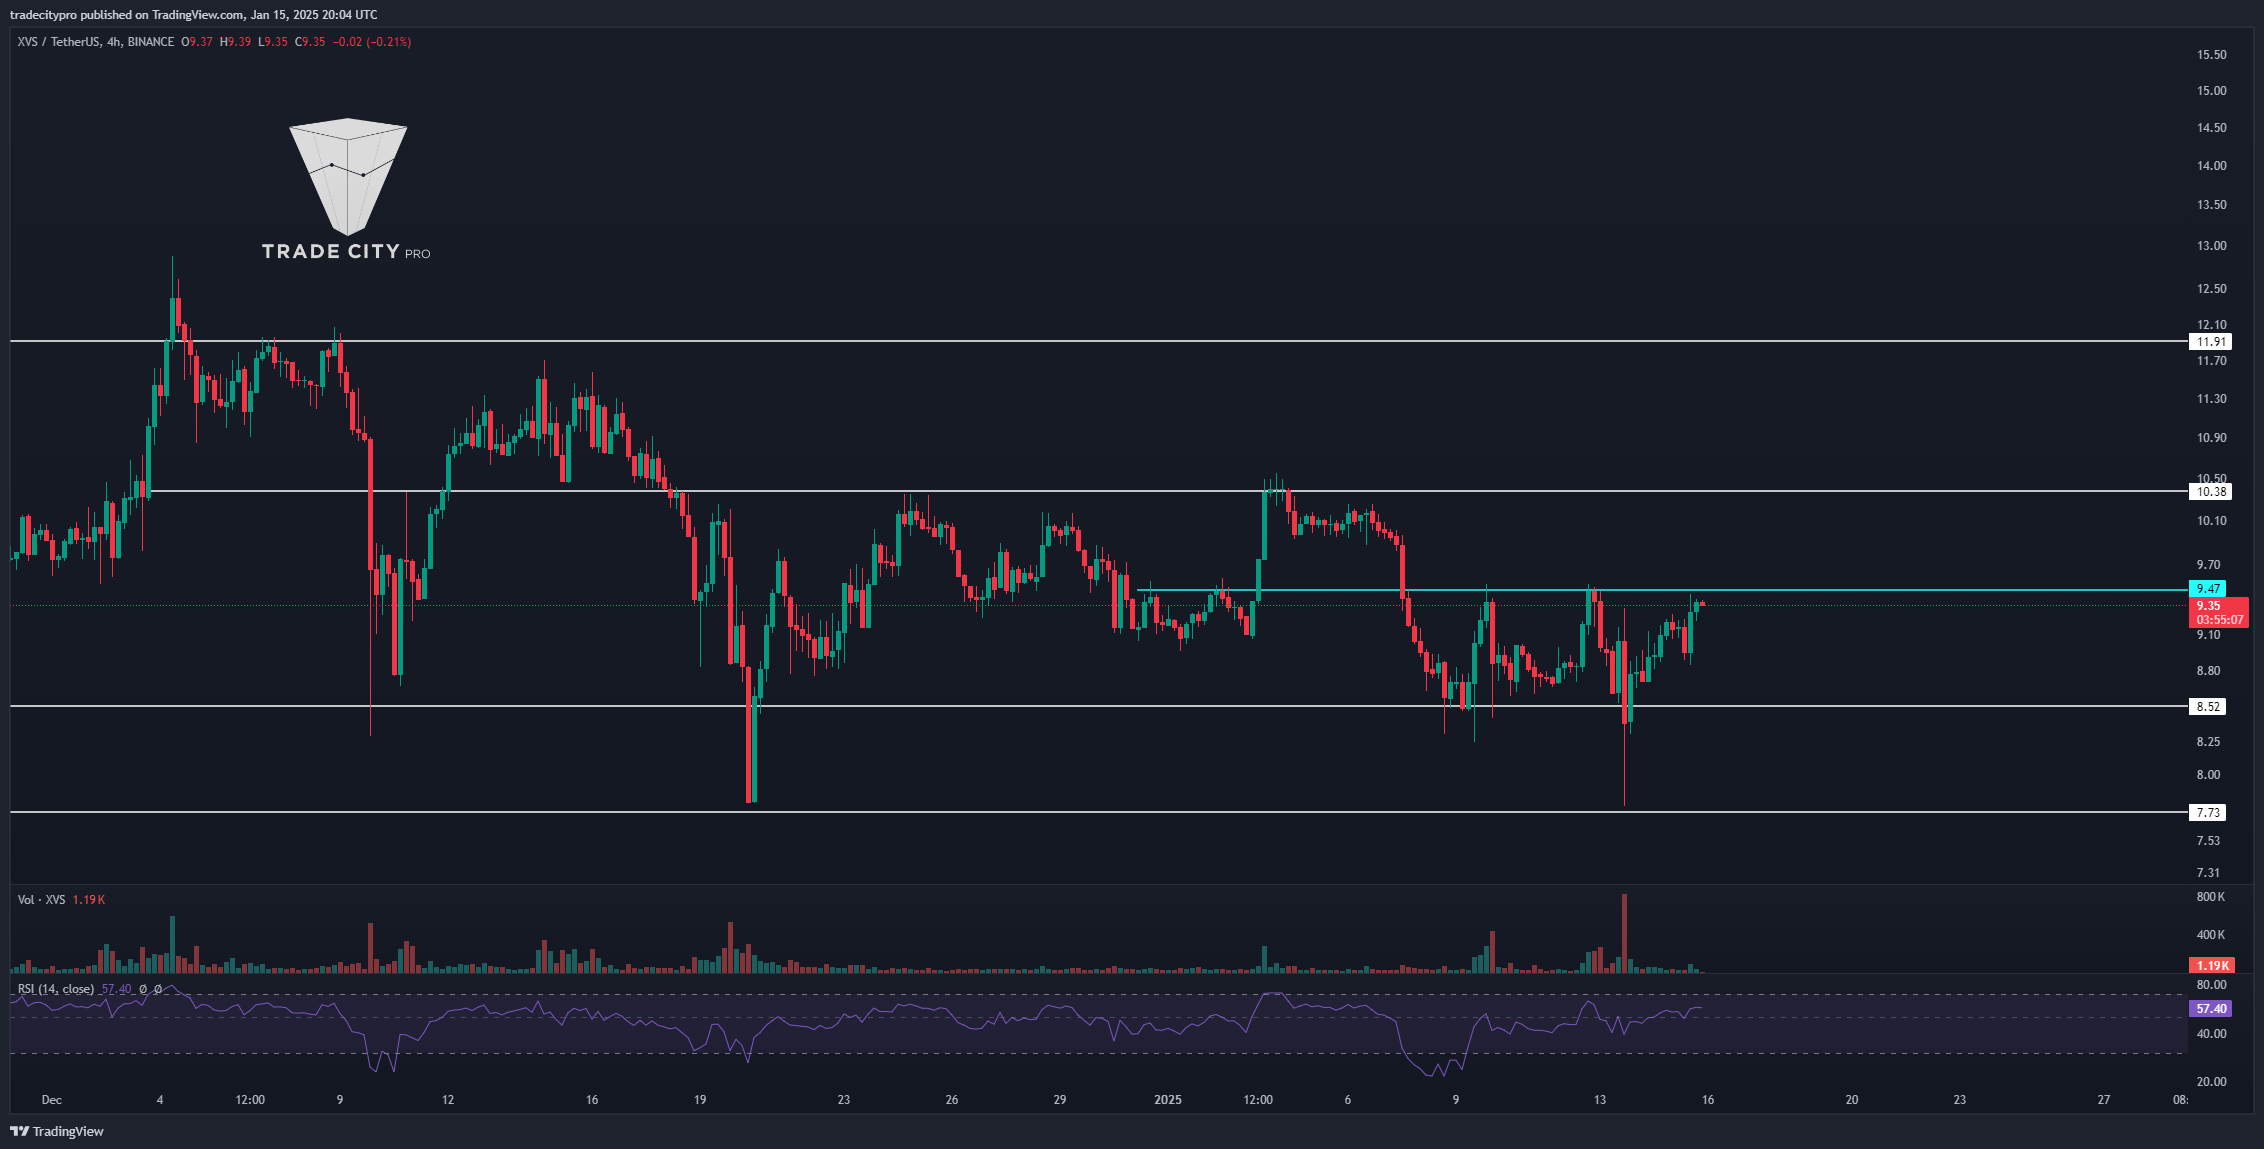Click the 400K volume axis value
The height and width of the screenshot is (1149, 2264).
tap(2211, 935)
